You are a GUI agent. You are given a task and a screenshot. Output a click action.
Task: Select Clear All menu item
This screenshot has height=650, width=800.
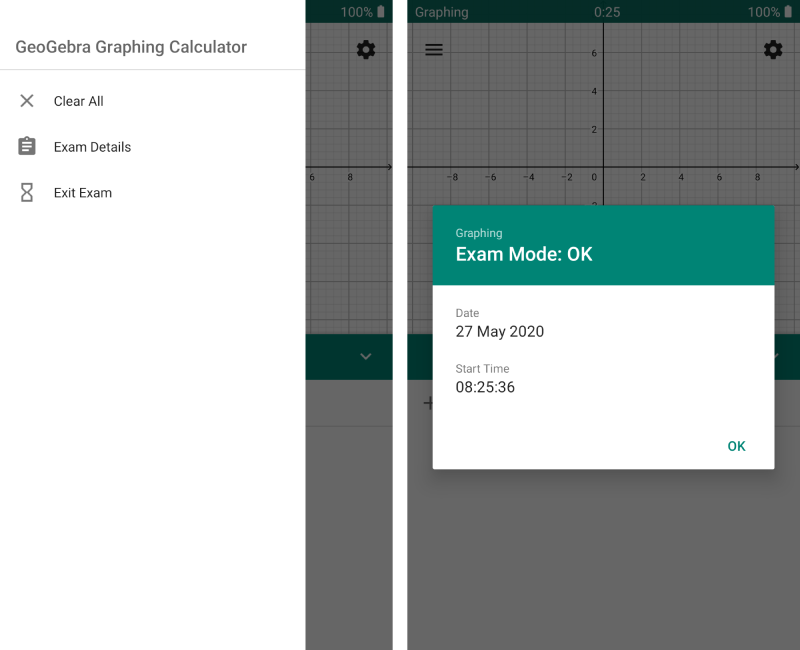(153, 101)
